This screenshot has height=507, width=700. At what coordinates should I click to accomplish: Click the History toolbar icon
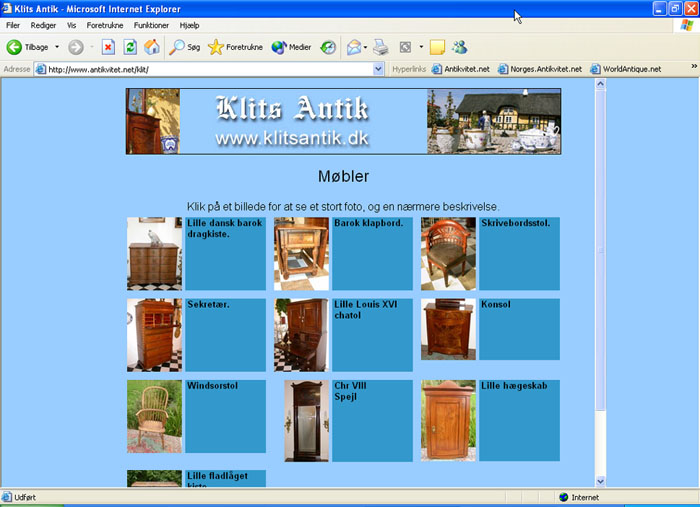tap(328, 47)
